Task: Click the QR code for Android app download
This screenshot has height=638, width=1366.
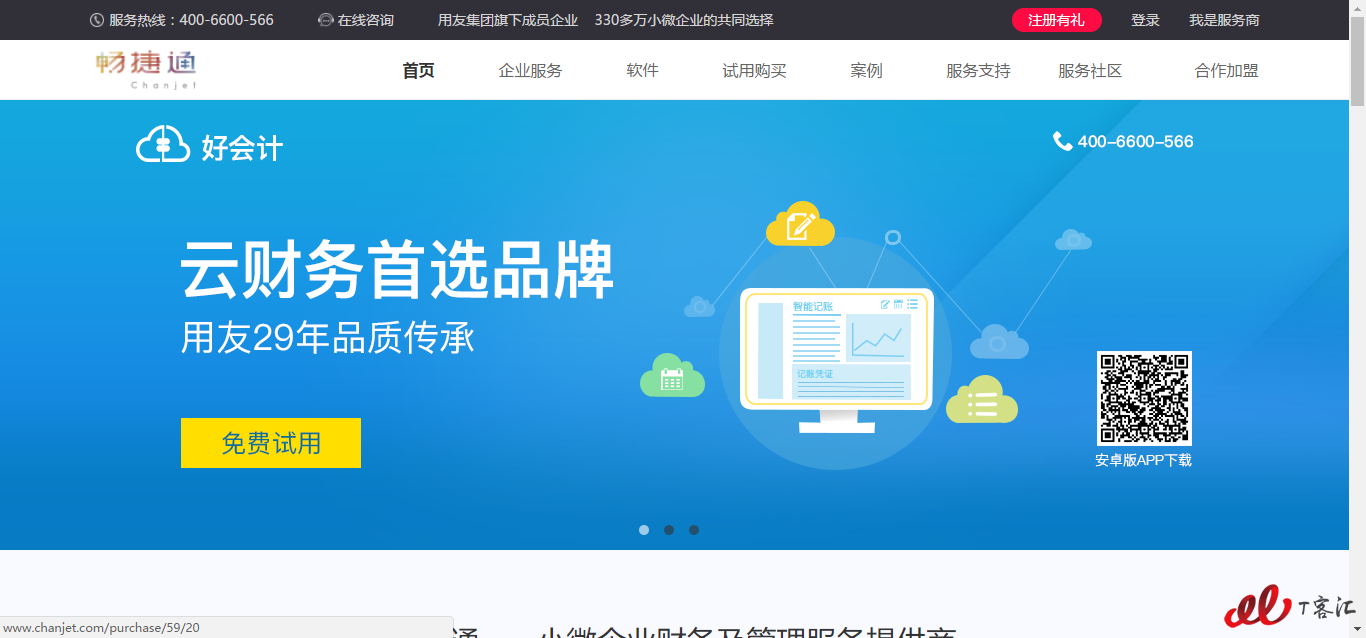Action: (x=1144, y=398)
